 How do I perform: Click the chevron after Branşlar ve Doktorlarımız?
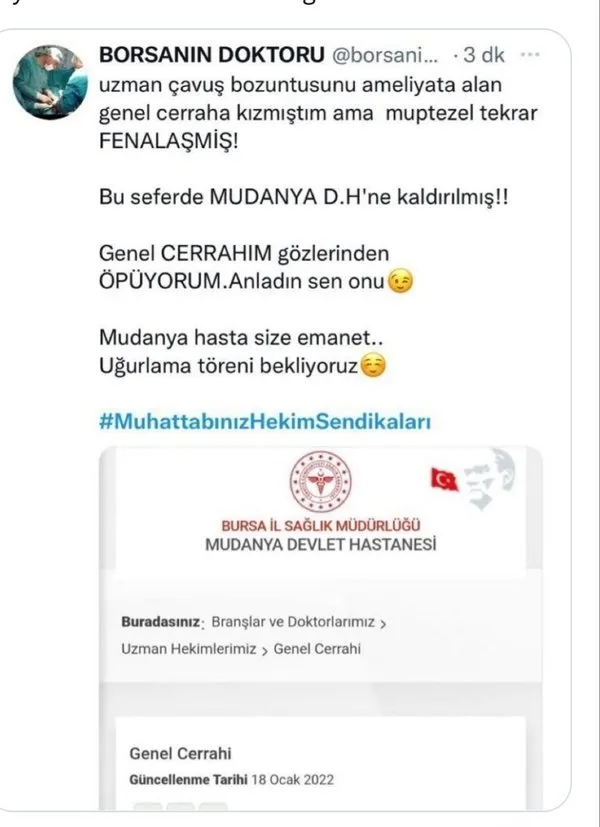point(383,623)
